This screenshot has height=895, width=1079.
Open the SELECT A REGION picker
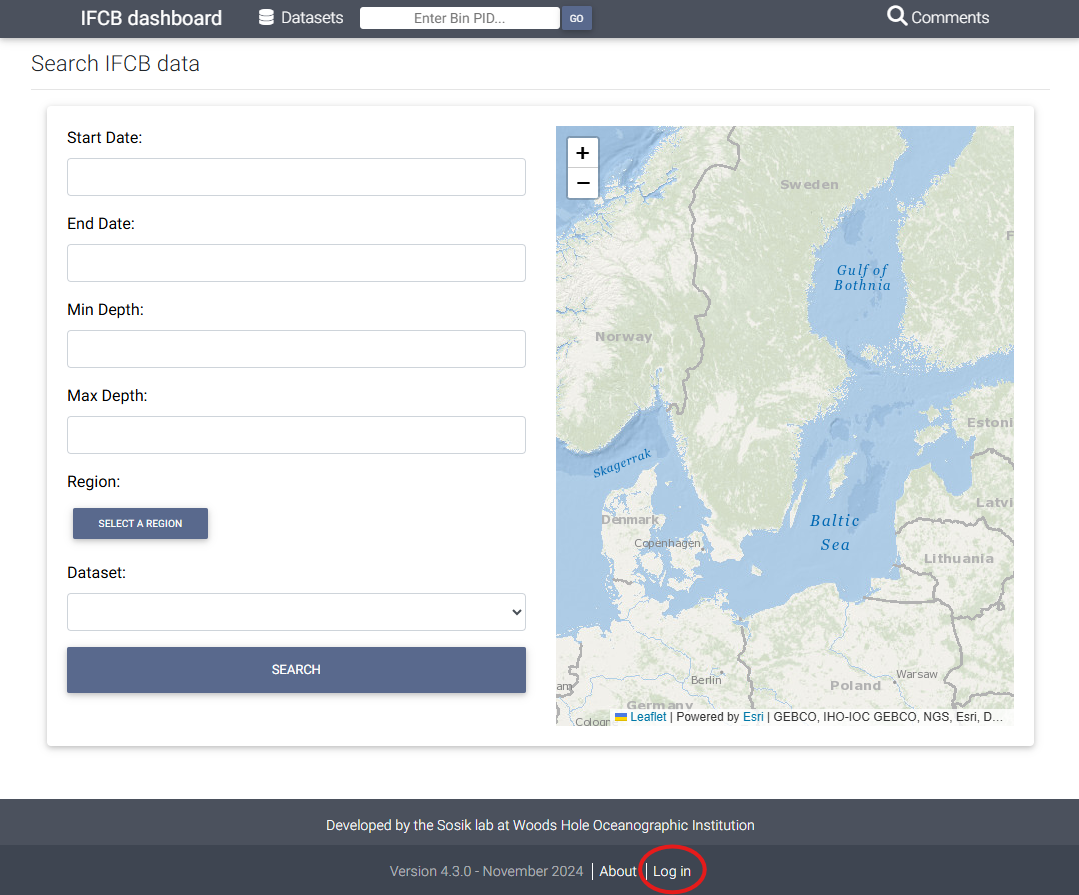click(x=140, y=523)
